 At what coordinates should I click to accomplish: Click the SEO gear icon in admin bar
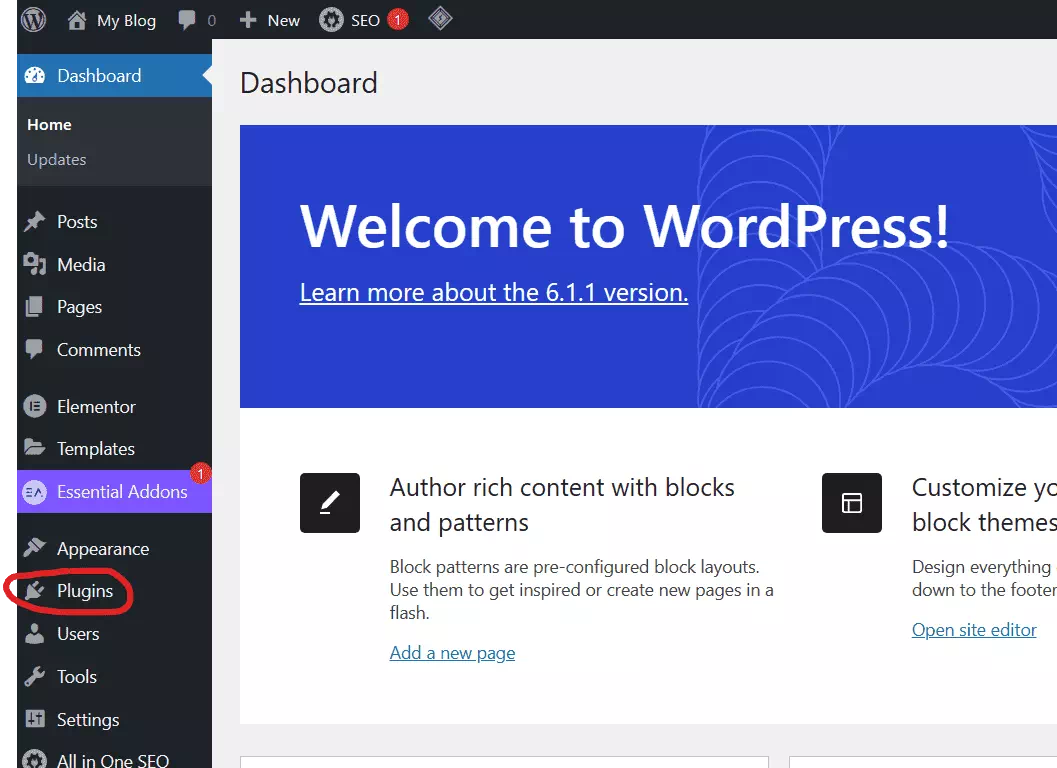(331, 20)
